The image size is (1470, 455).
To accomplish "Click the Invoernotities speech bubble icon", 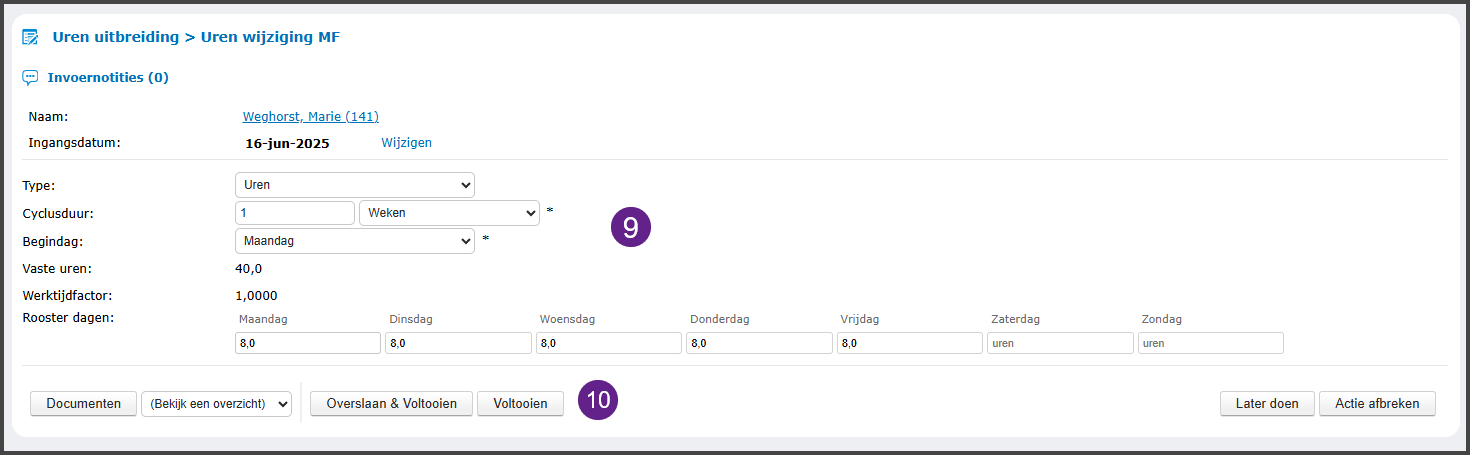I will (x=30, y=77).
